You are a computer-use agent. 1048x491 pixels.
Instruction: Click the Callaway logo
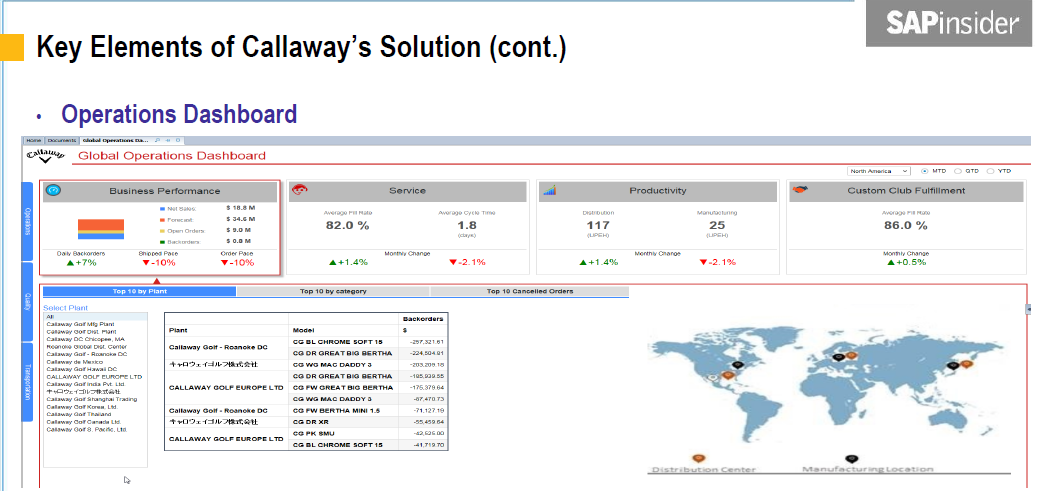[46, 156]
